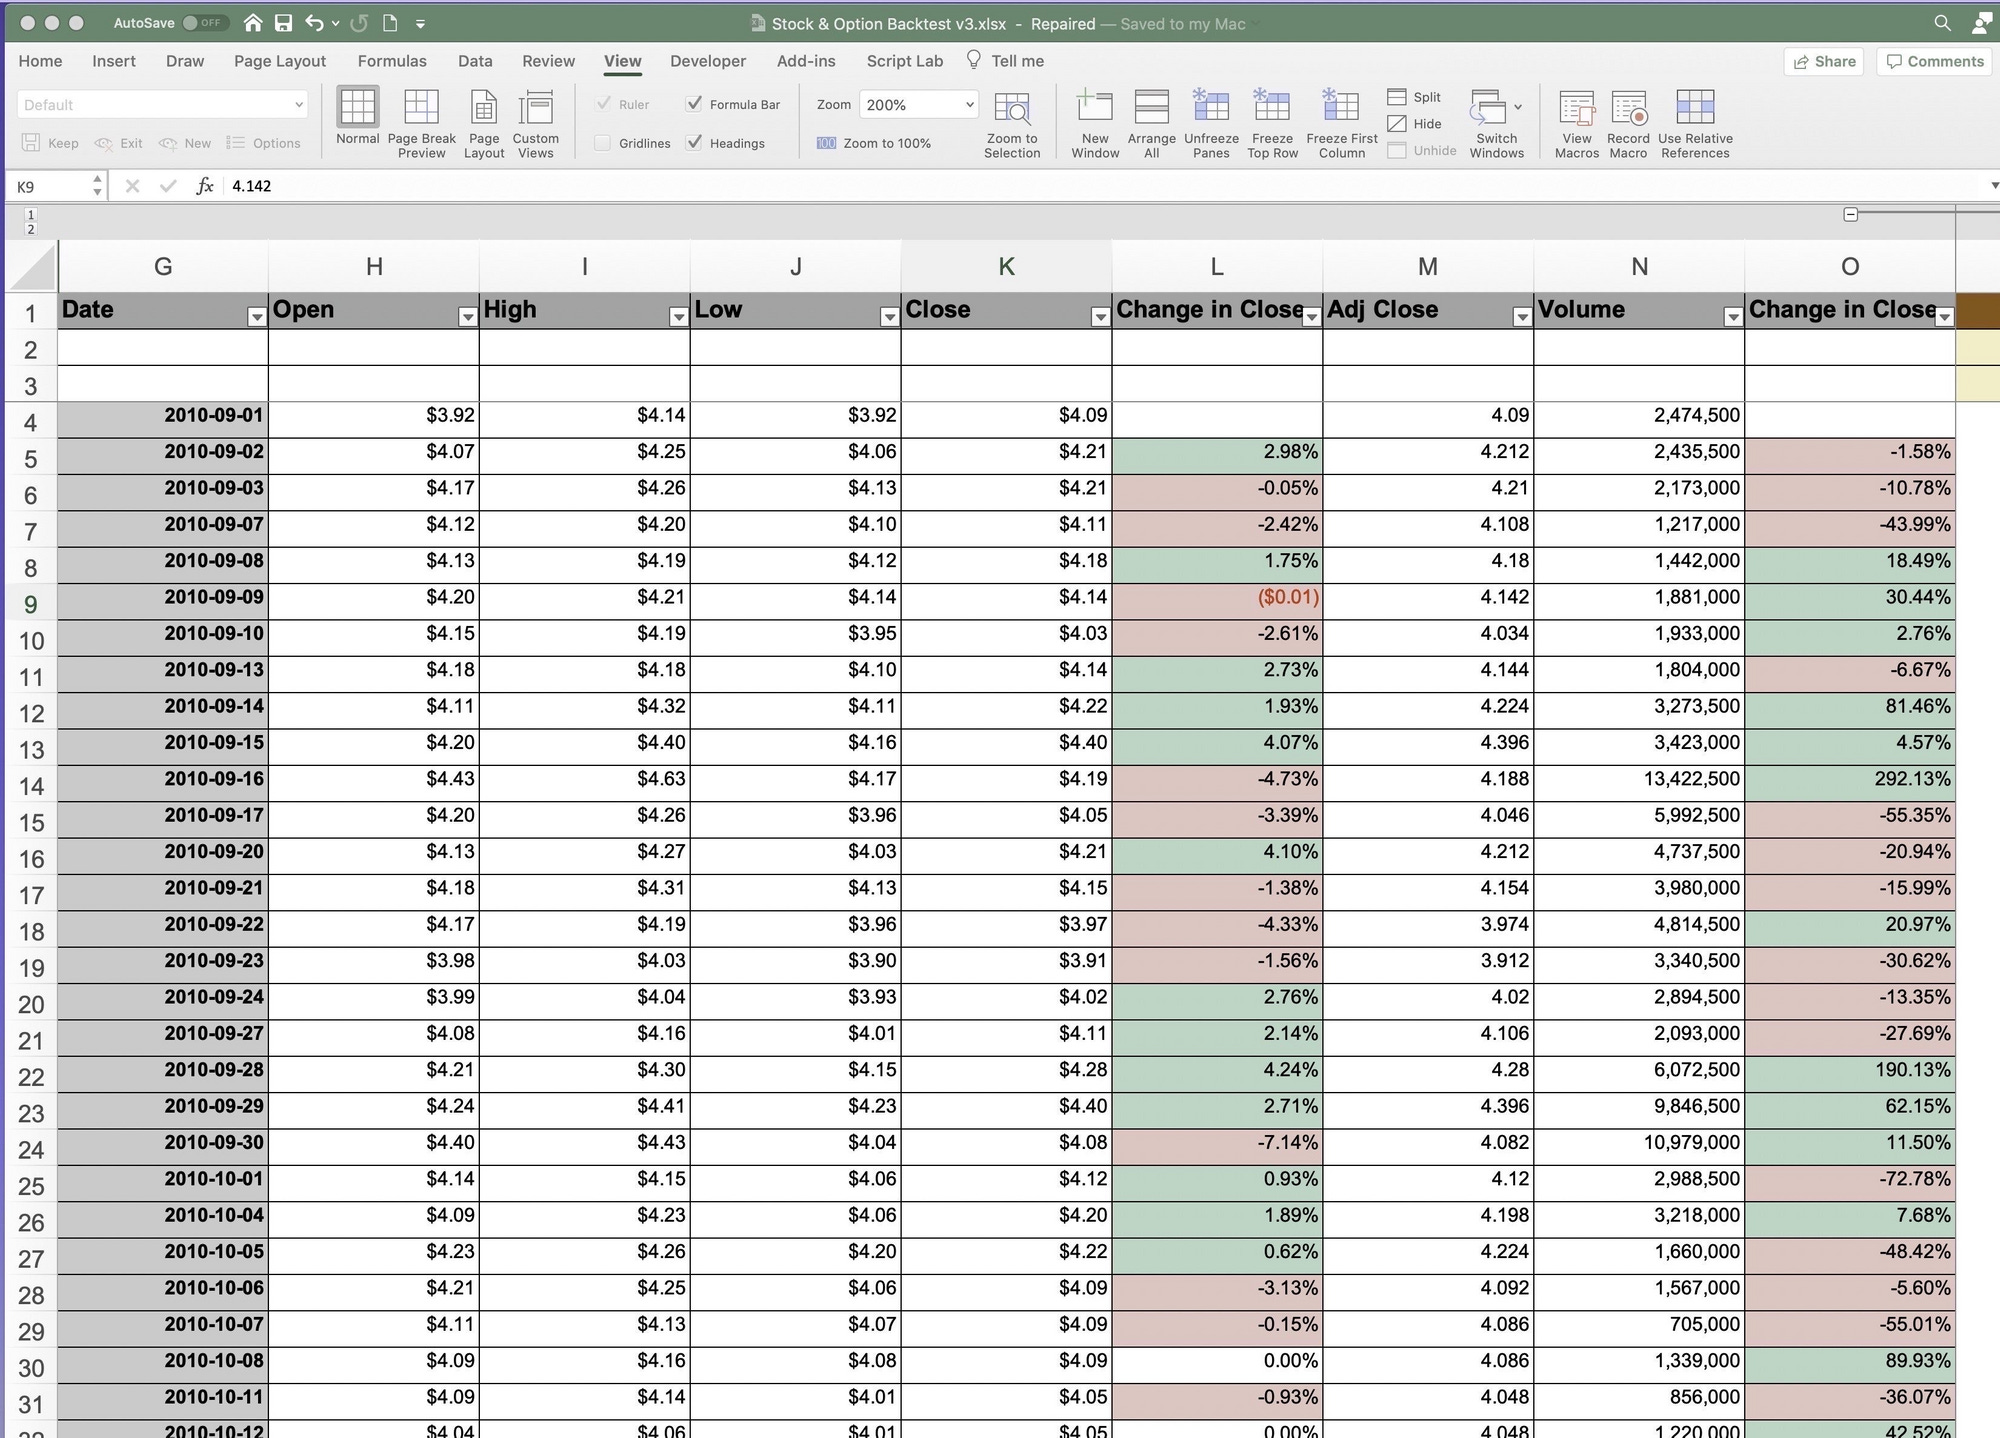This screenshot has width=2000, height=1438.
Task: Open the Open column filter dropdown
Action: pos(467,317)
